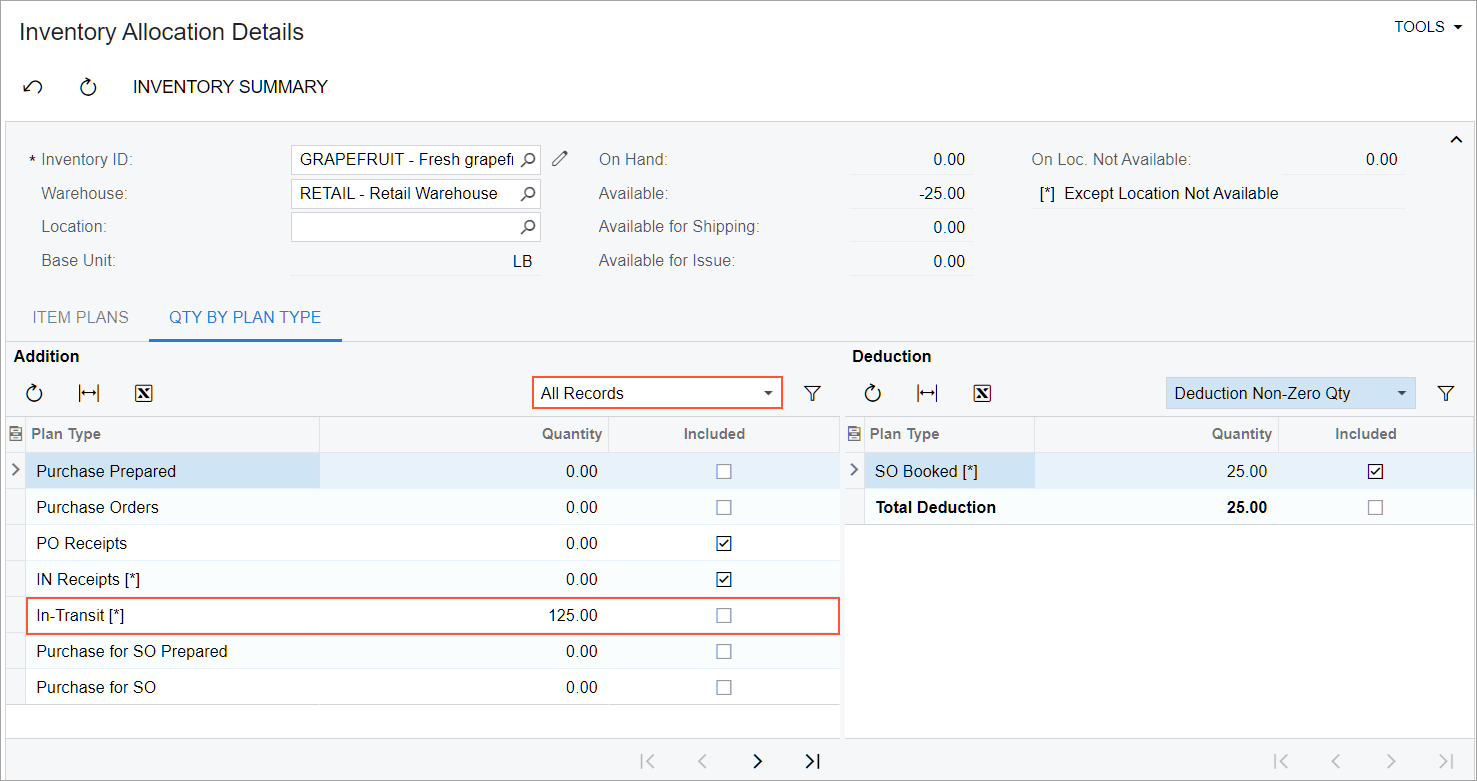The height and width of the screenshot is (781, 1477).
Task: Toggle the Included checkbox for In-Transit
Action: coord(724,615)
